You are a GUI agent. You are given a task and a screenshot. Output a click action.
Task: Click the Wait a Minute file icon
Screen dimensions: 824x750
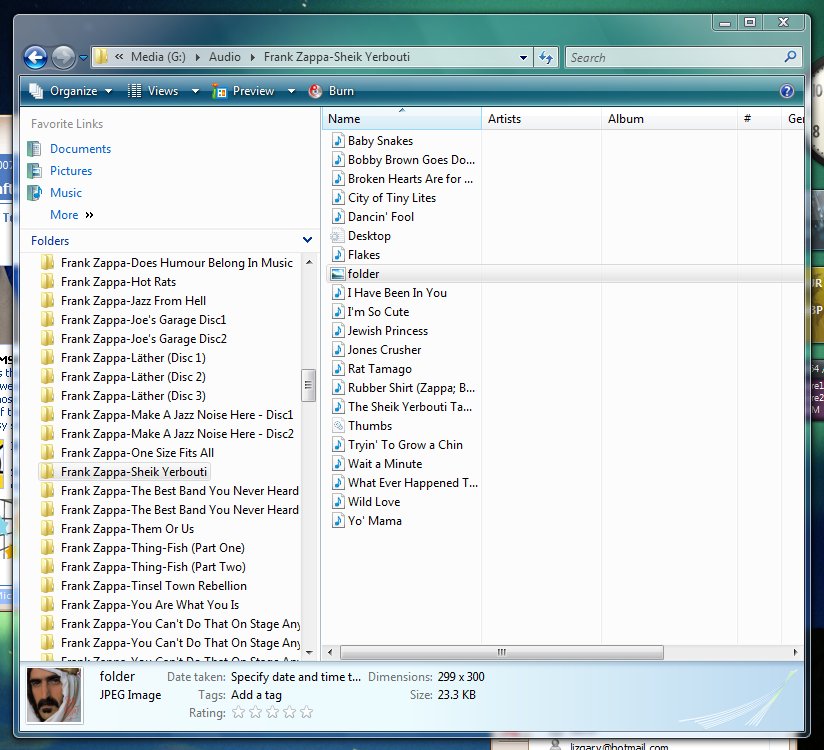pyautogui.click(x=338, y=464)
